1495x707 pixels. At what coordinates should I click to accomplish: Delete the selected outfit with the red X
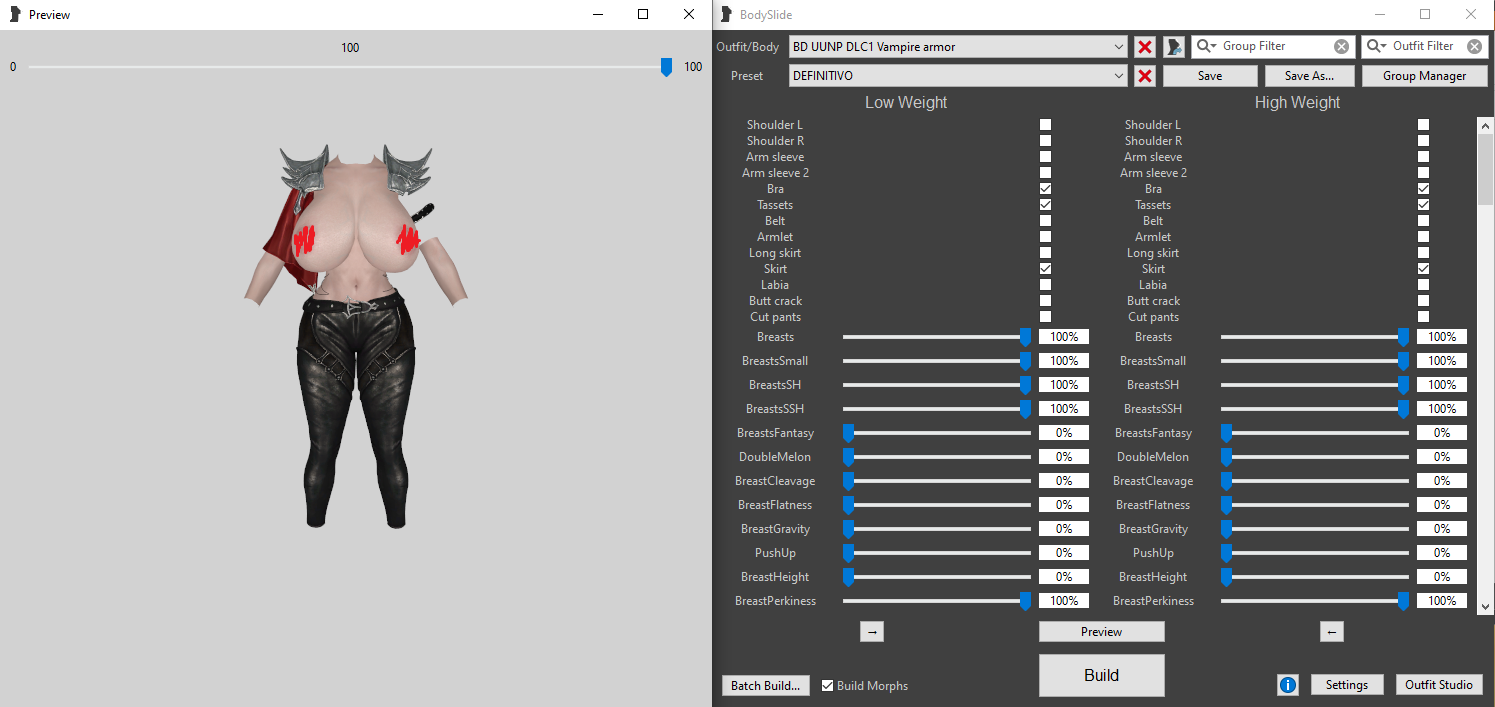(1145, 46)
